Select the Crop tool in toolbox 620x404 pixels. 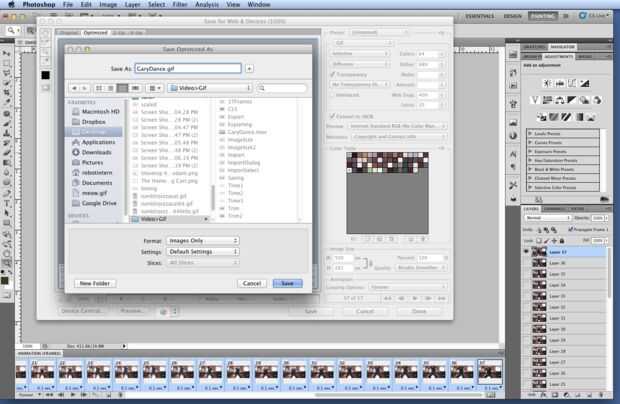tap(7, 92)
